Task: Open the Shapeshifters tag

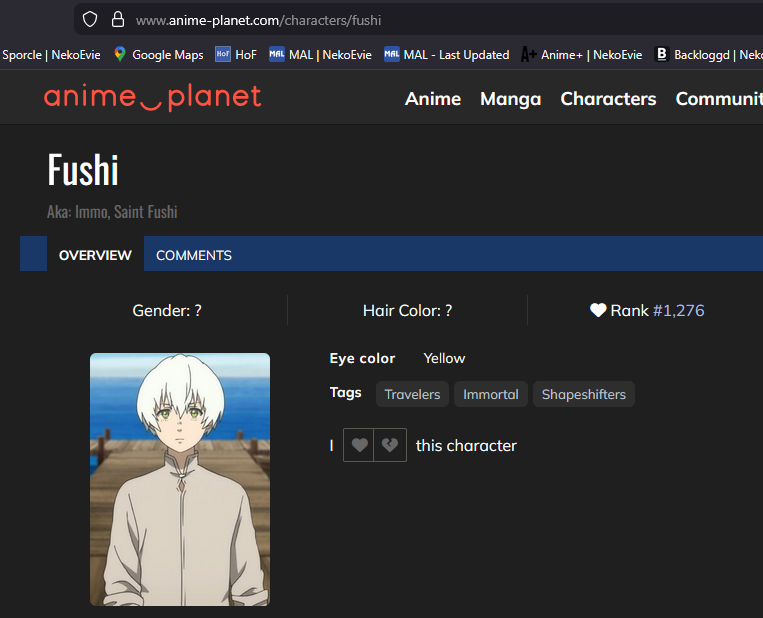Action: click(583, 394)
